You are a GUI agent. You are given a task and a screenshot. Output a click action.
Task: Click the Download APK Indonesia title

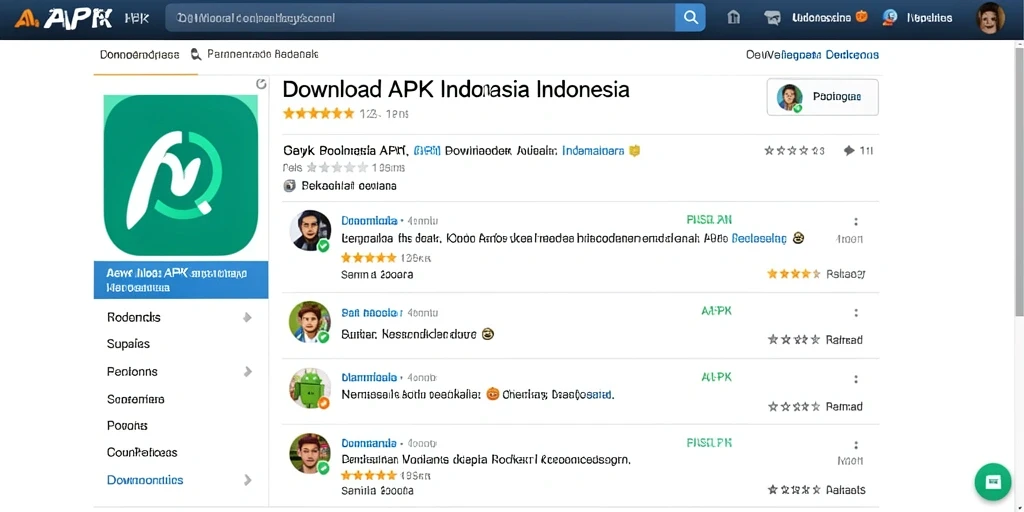click(x=456, y=89)
